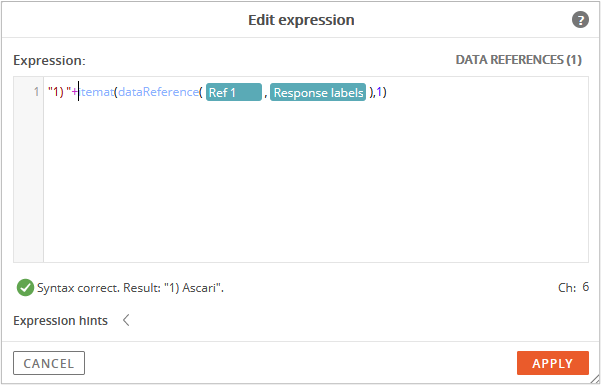Click the itemat function name
This screenshot has height=385, width=601.
pyautogui.click(x=96, y=92)
